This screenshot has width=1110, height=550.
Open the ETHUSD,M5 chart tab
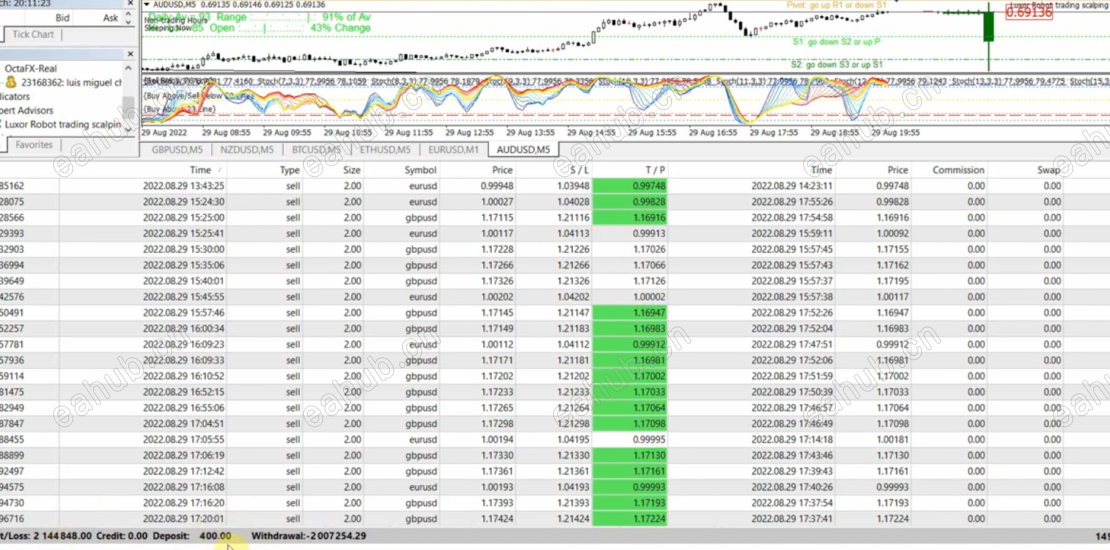pyautogui.click(x=384, y=149)
